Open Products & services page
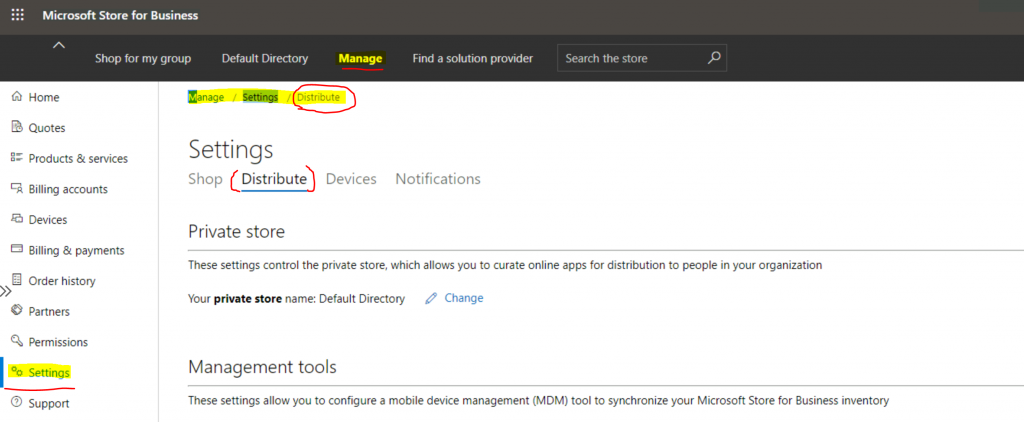 [78, 159]
